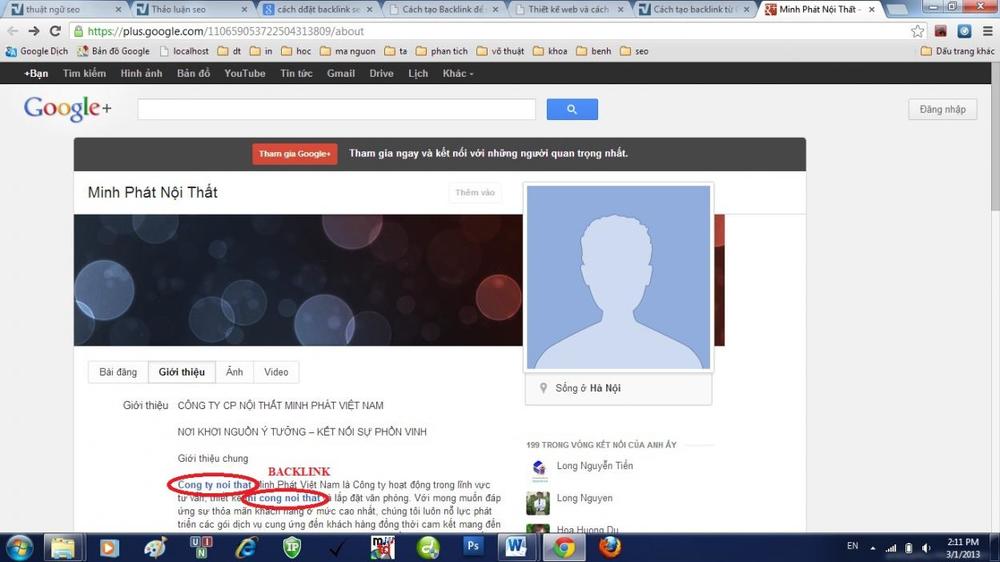Open Internet Explorer from the taskbar
Screen dimensions: 1000x562
pyautogui.click(x=246, y=547)
